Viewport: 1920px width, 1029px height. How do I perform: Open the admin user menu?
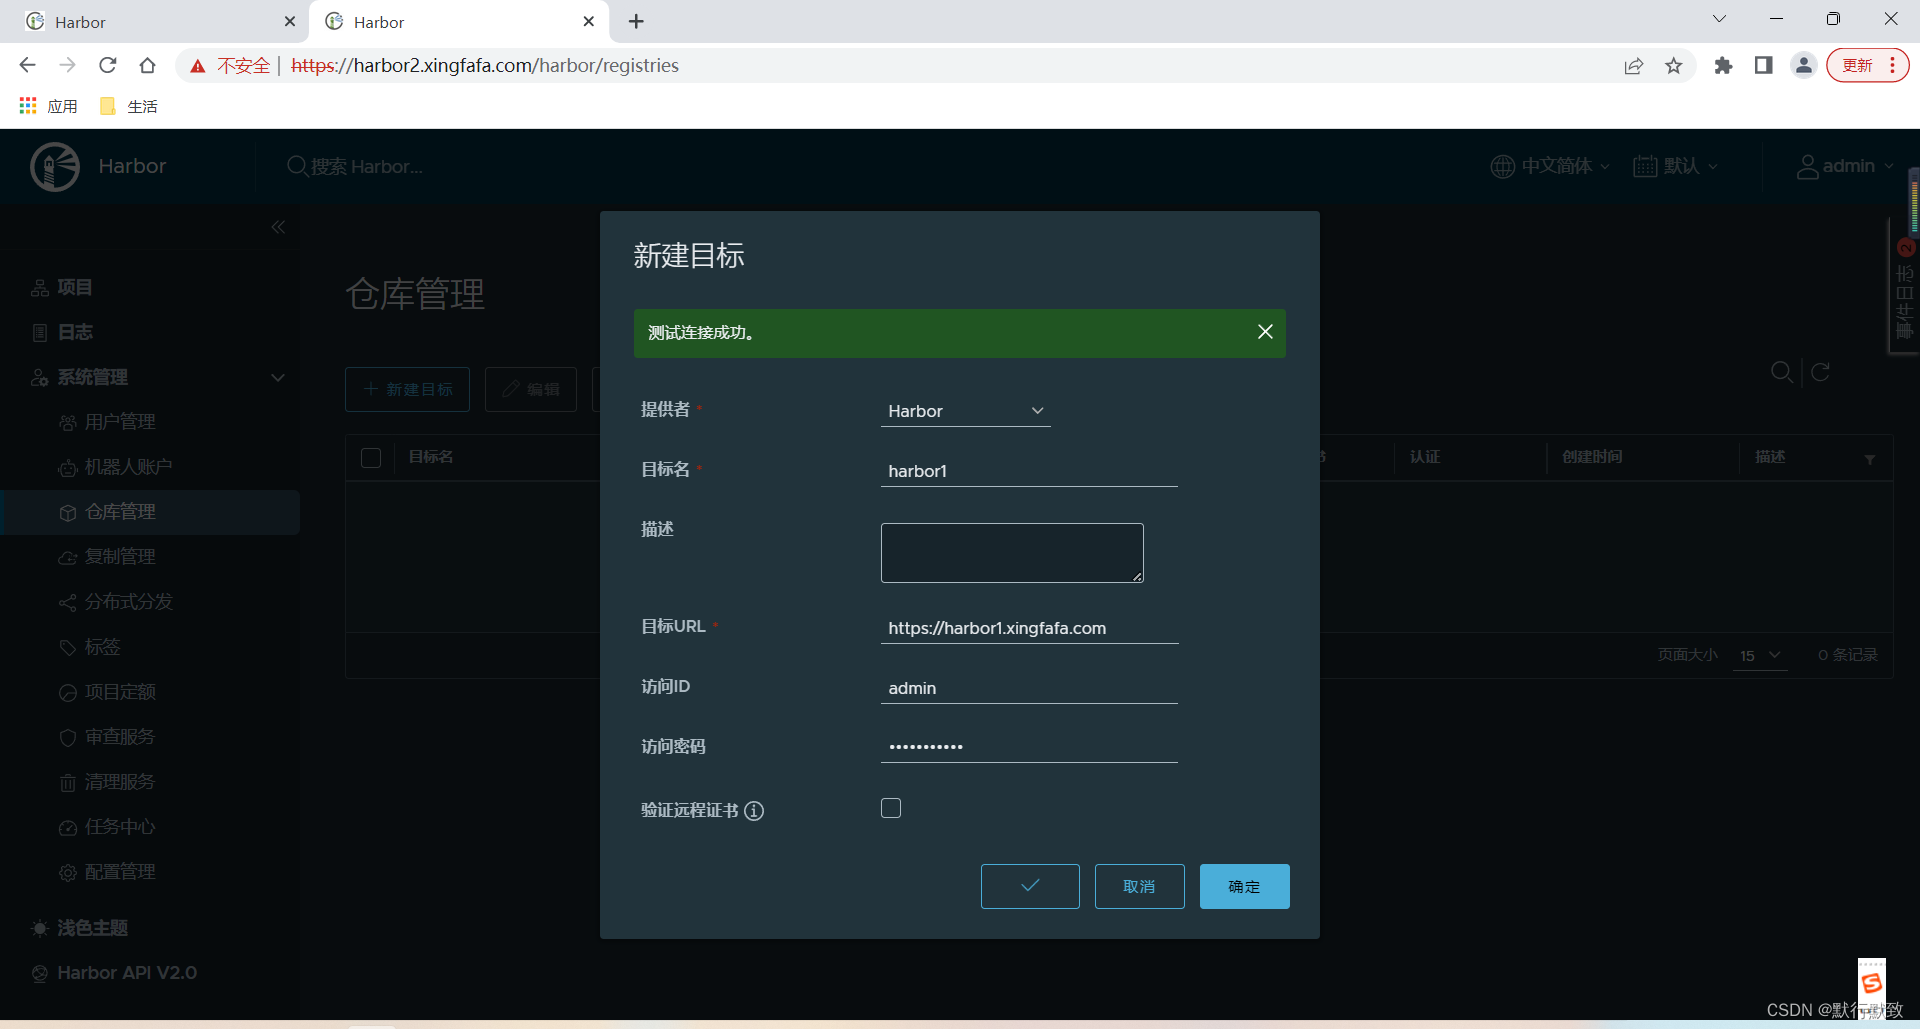click(1845, 166)
